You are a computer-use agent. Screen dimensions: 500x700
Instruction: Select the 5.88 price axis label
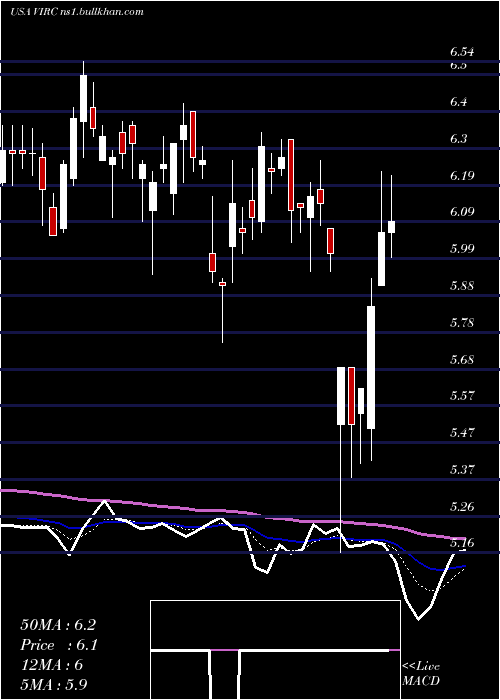462,286
